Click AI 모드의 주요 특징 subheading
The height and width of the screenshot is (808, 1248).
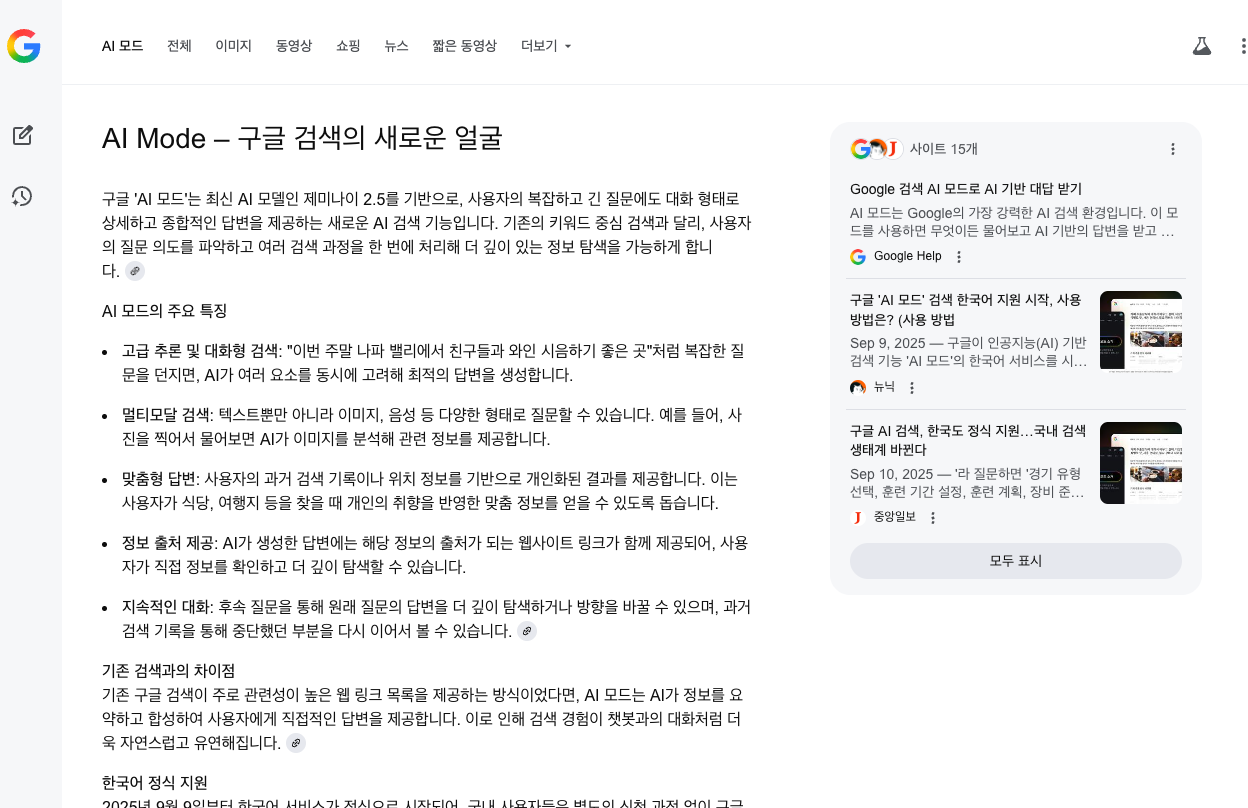click(164, 311)
